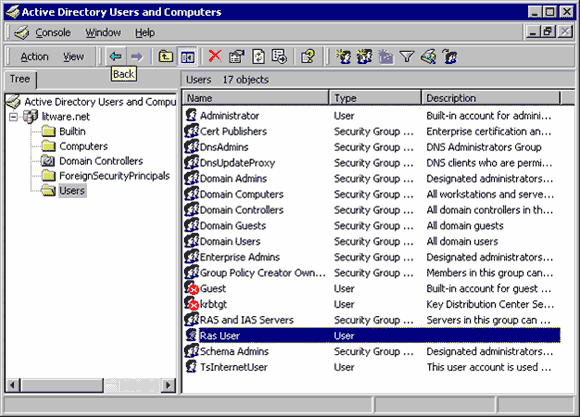Select ForeignSecurityPrincipals in the tree
580x417 pixels.
coord(114,176)
